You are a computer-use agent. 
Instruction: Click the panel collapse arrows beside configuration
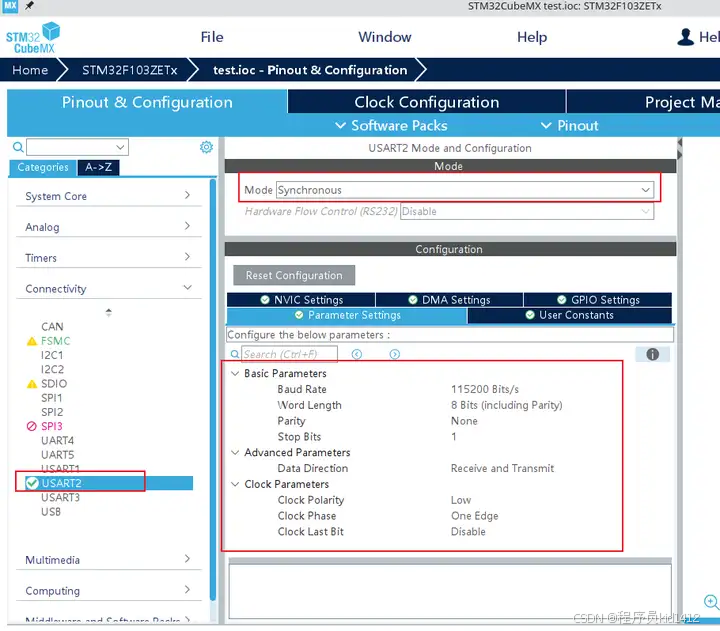click(680, 149)
